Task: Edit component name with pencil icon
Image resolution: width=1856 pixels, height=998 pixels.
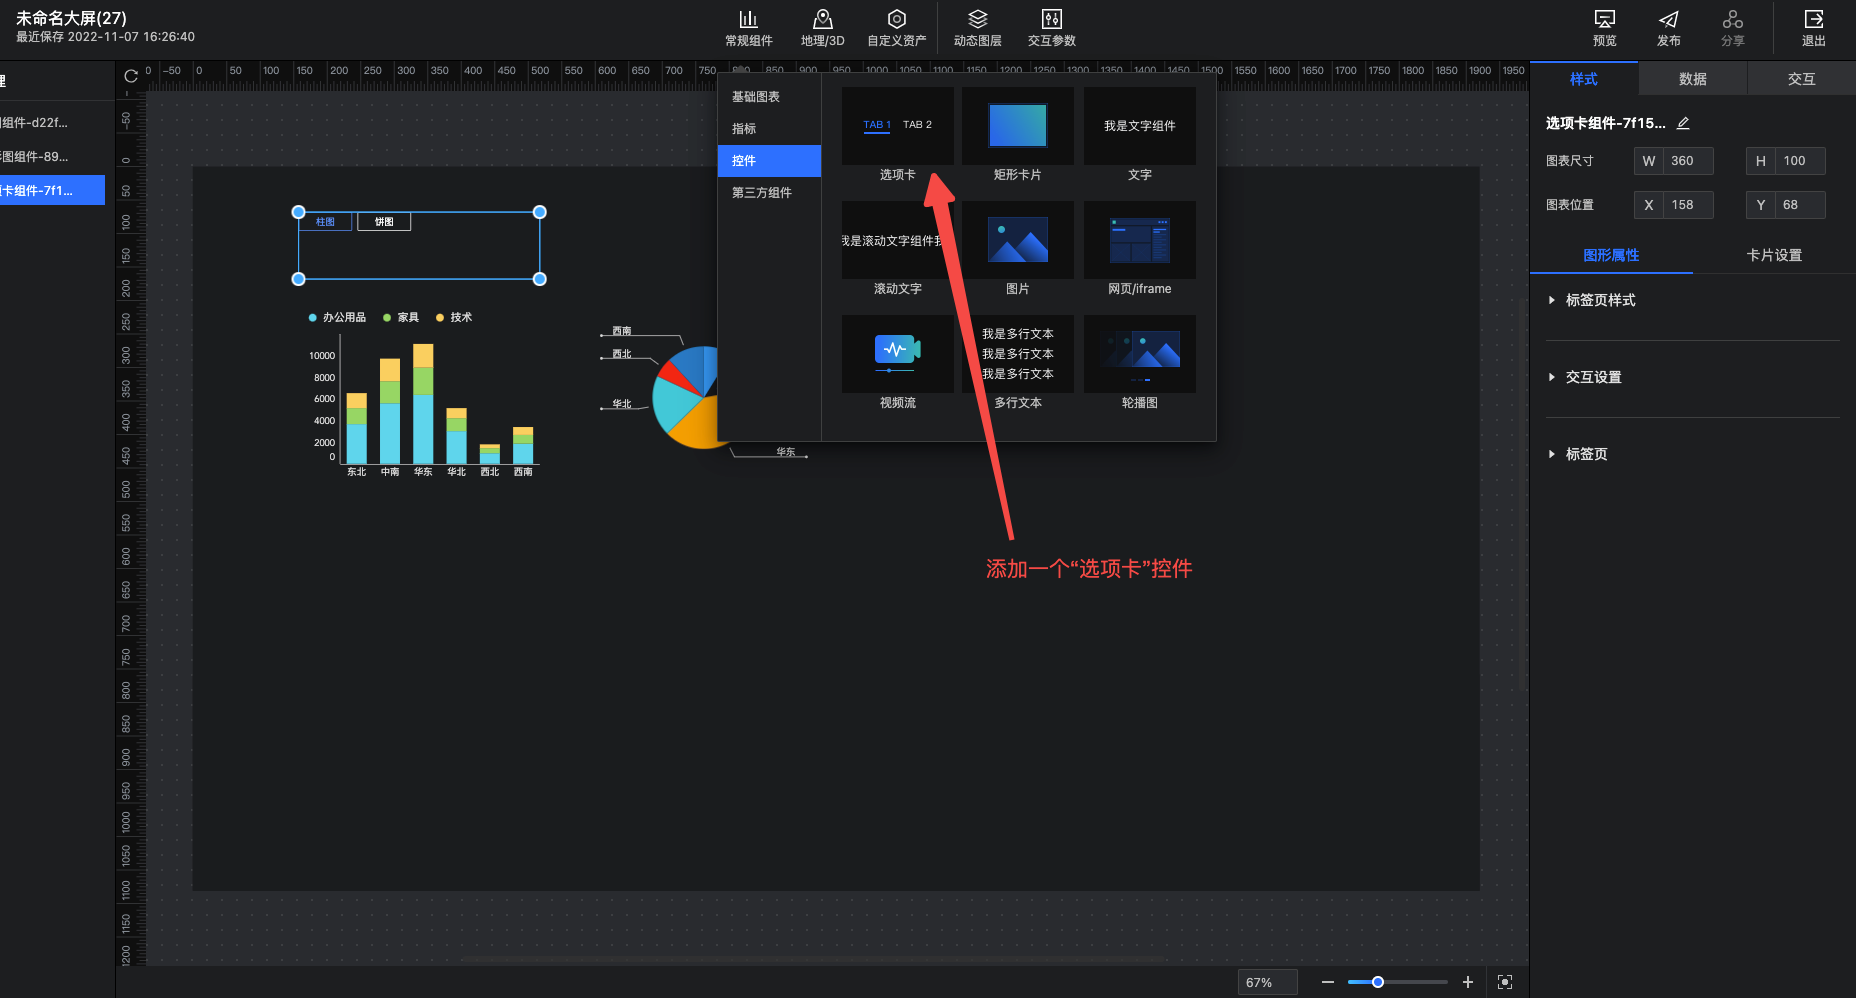Action: click(x=1683, y=123)
